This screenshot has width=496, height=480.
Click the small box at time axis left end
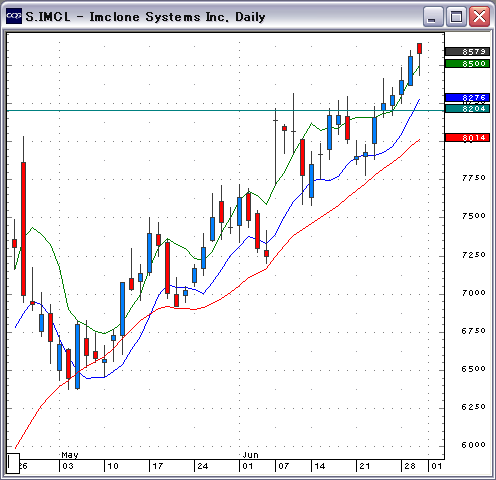click(x=13, y=463)
